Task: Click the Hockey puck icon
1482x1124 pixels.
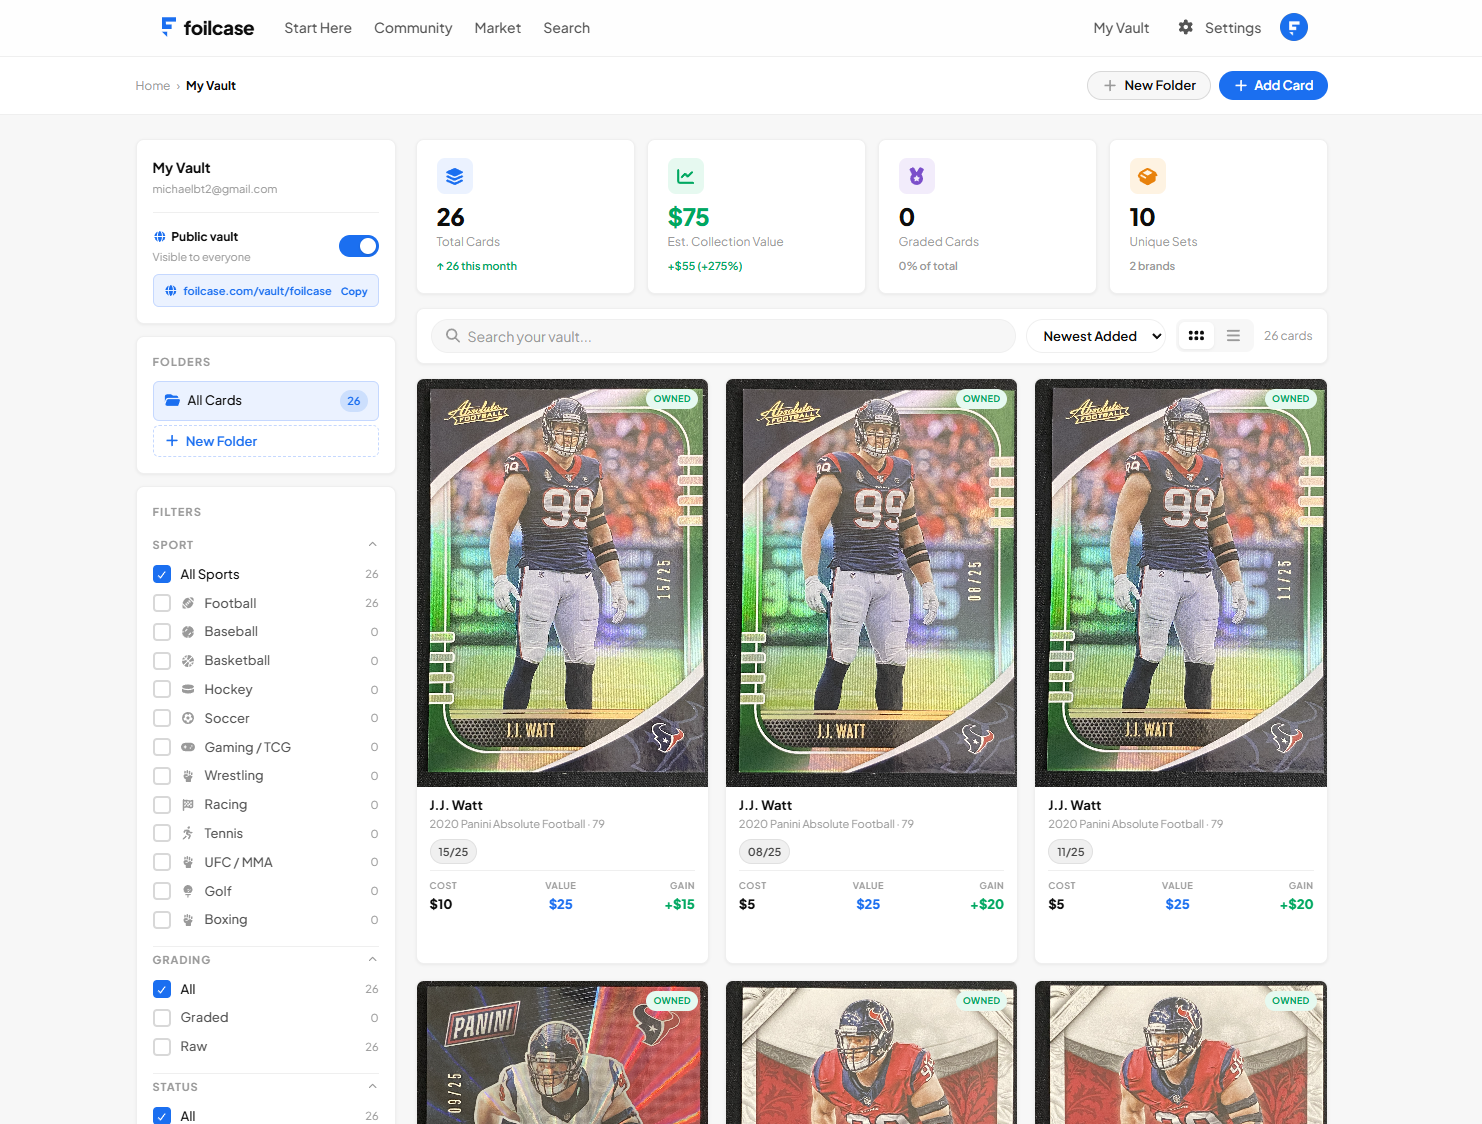Action: coord(188,689)
